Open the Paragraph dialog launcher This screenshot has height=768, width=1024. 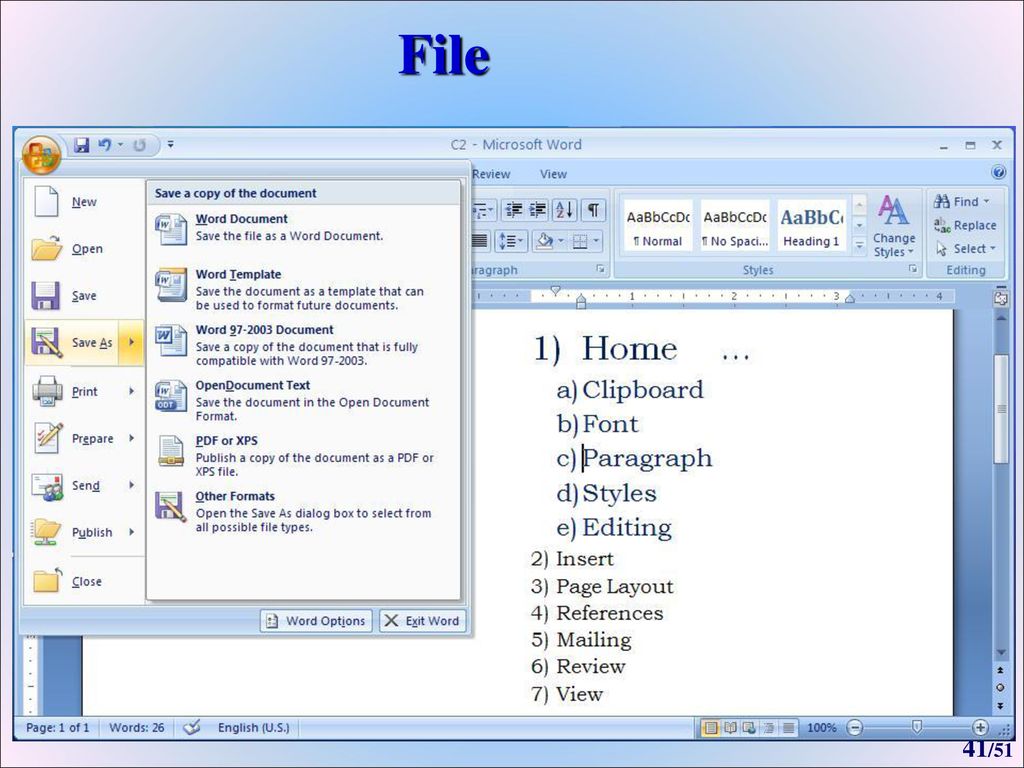(600, 269)
